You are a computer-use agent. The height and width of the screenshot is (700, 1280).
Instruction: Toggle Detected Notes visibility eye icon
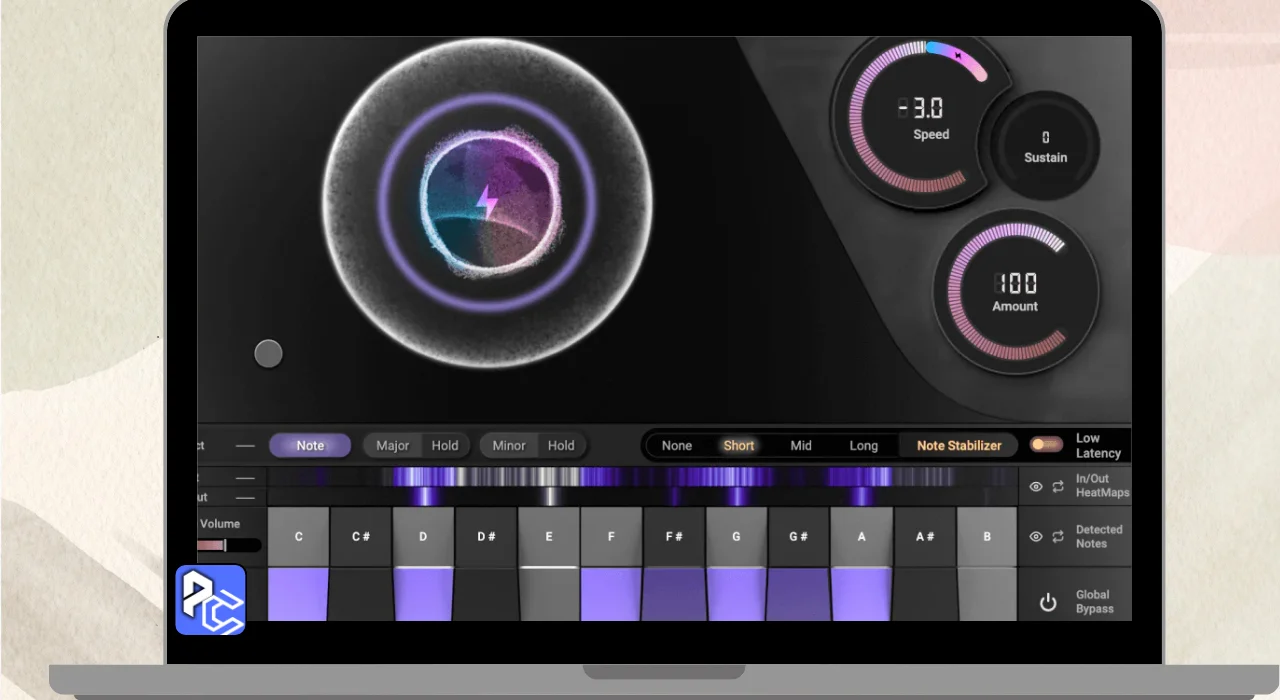[1036, 537]
